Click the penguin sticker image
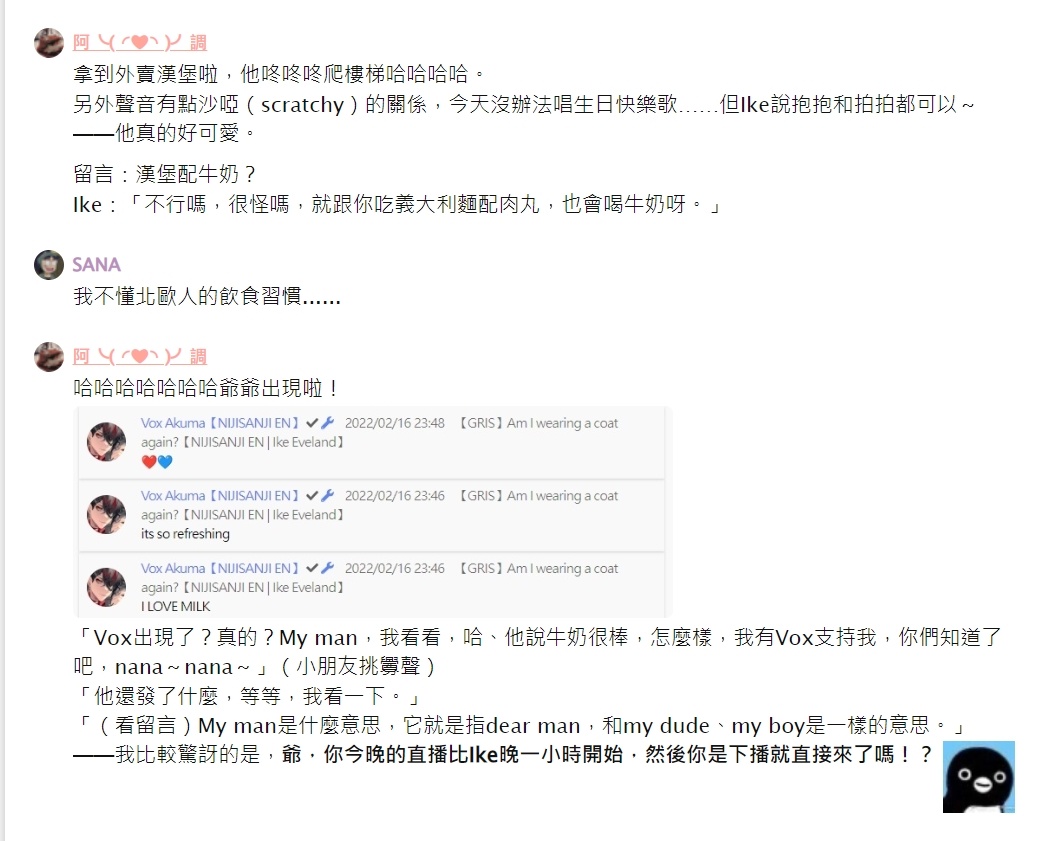 979,777
